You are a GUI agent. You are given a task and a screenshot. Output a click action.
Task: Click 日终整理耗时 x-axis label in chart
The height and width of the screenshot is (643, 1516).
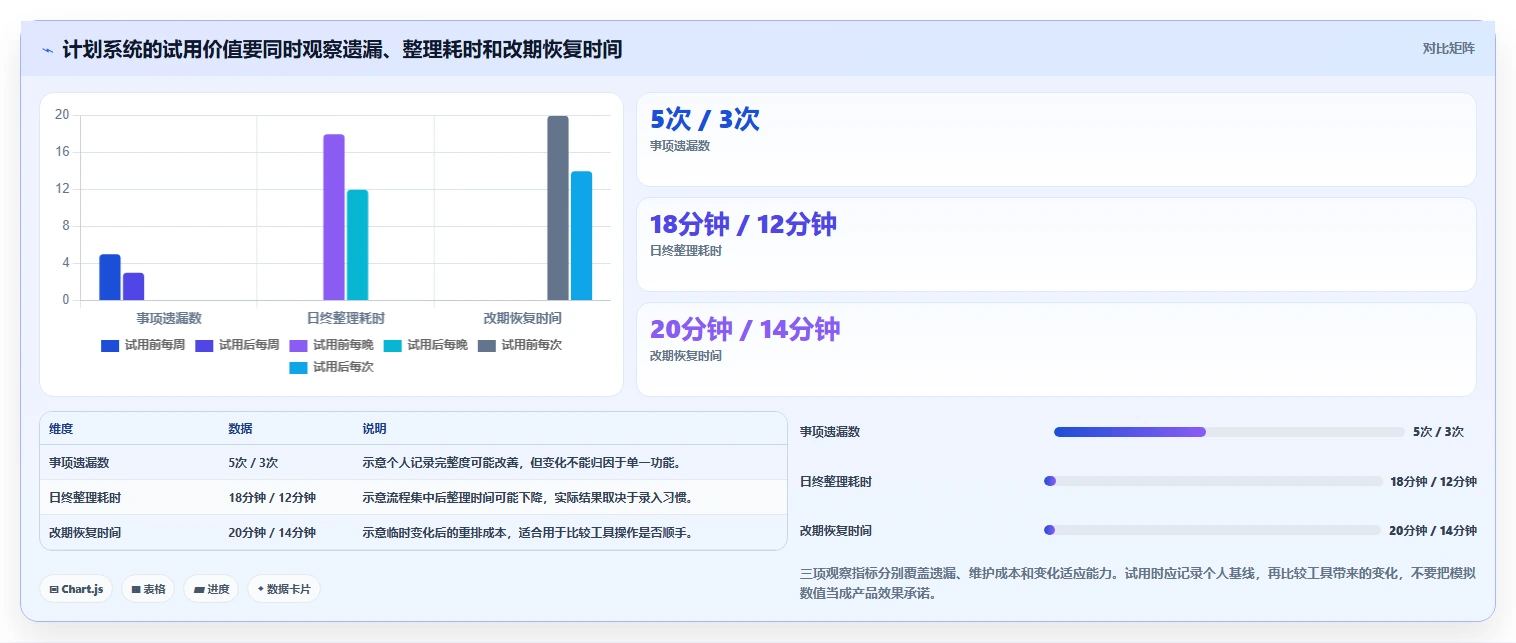(346, 318)
